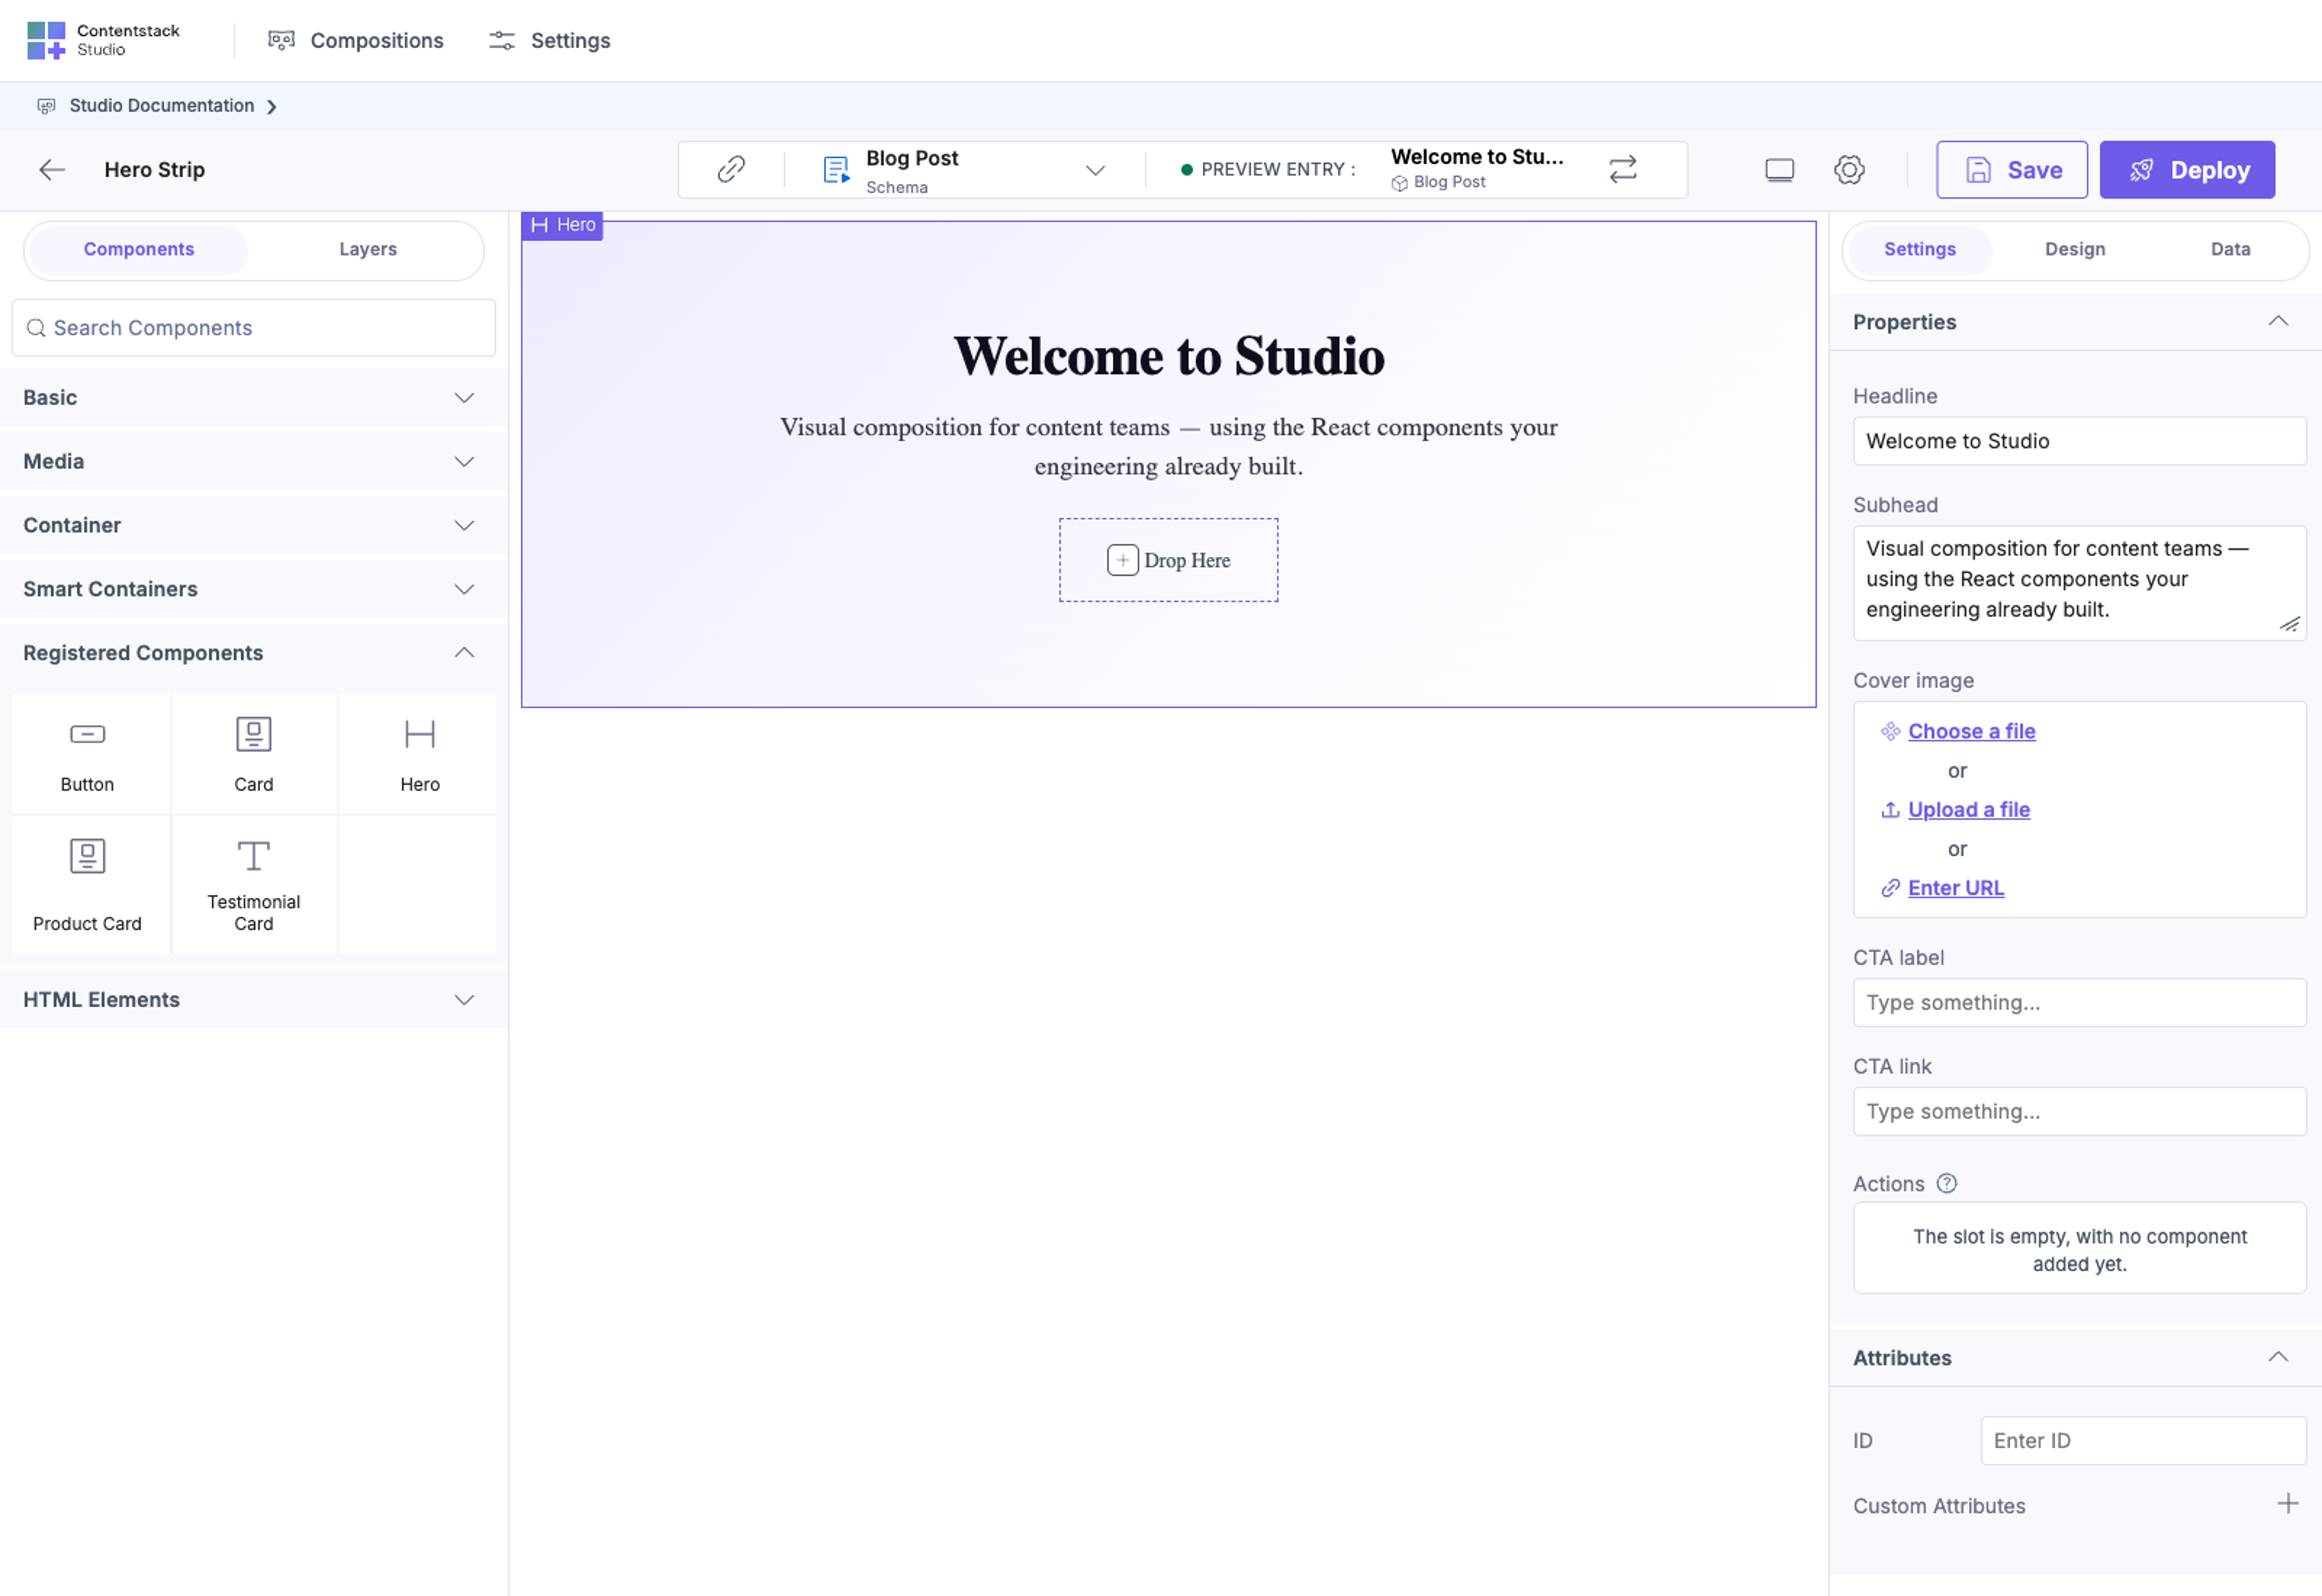Image resolution: width=2322 pixels, height=1596 pixels.
Task: Click the Save button
Action: pyautogui.click(x=2011, y=170)
